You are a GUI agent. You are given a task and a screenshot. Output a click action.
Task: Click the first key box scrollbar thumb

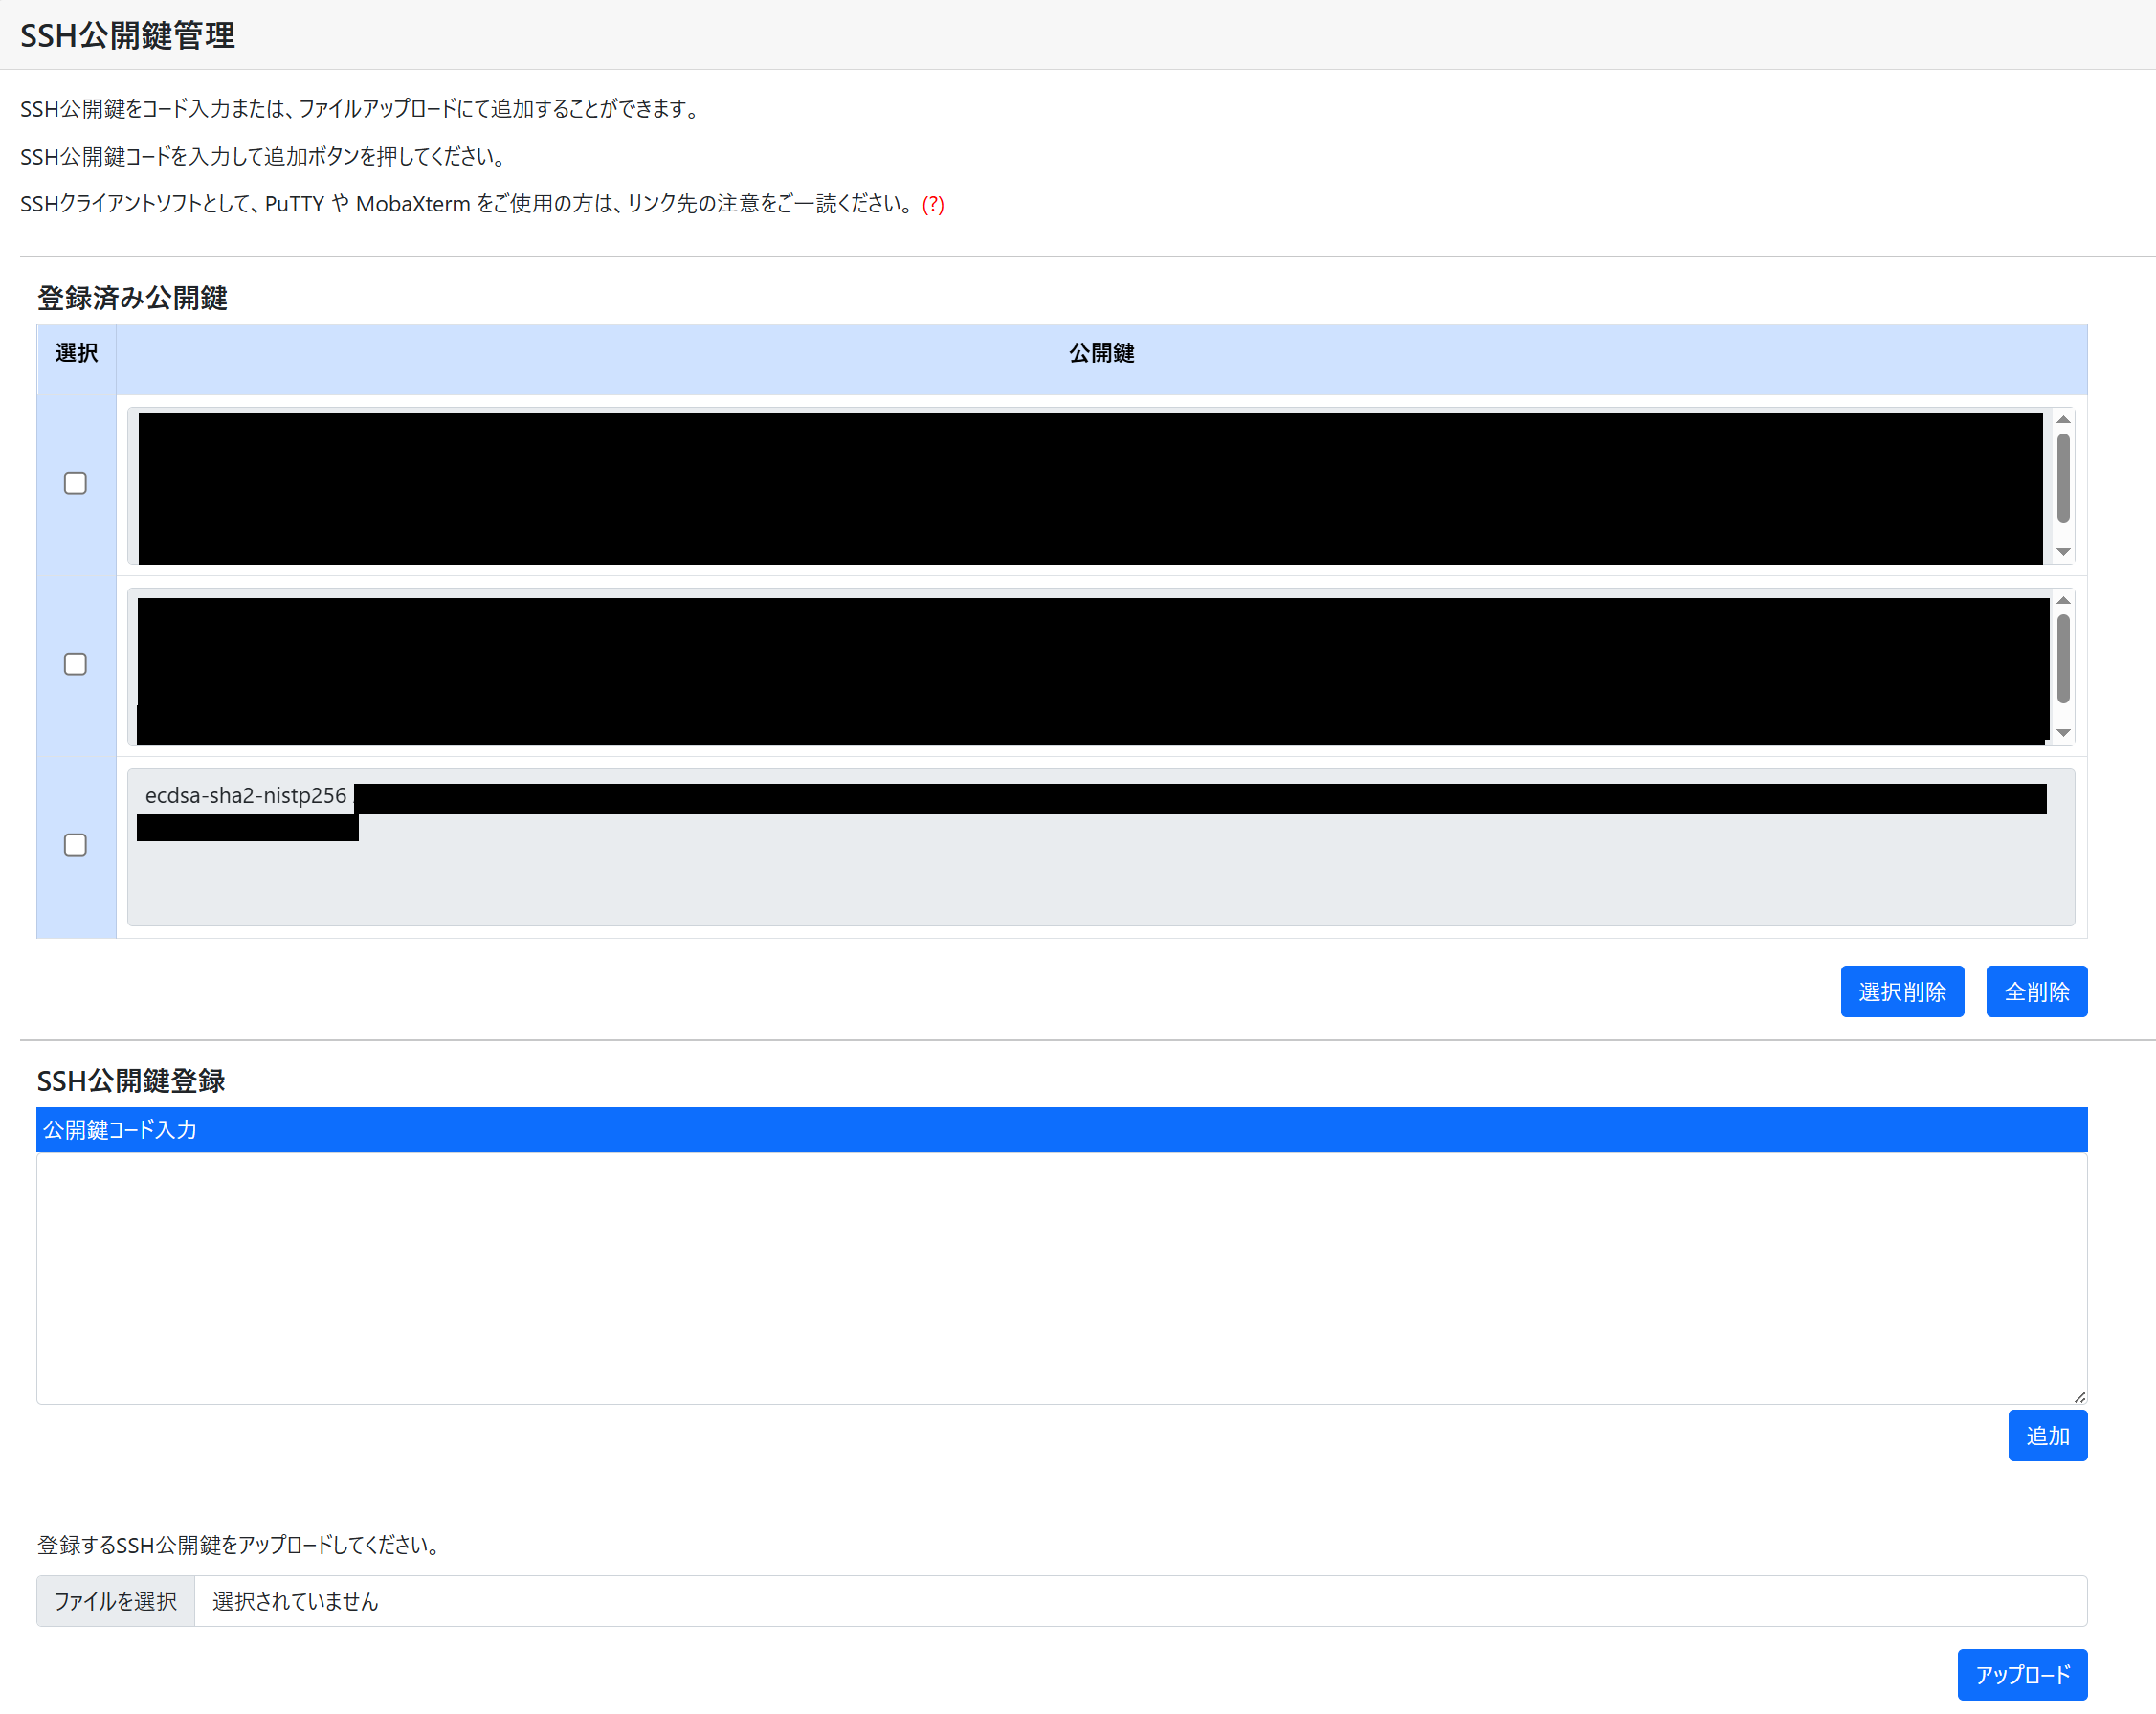(x=2062, y=478)
